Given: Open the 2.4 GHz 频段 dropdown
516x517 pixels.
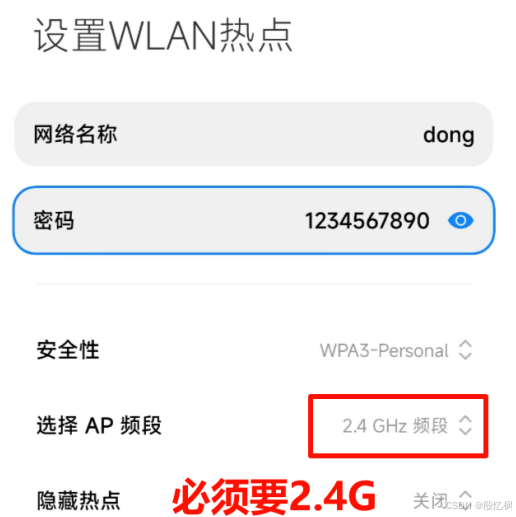Looking at the screenshot, I should pyautogui.click(x=407, y=426).
